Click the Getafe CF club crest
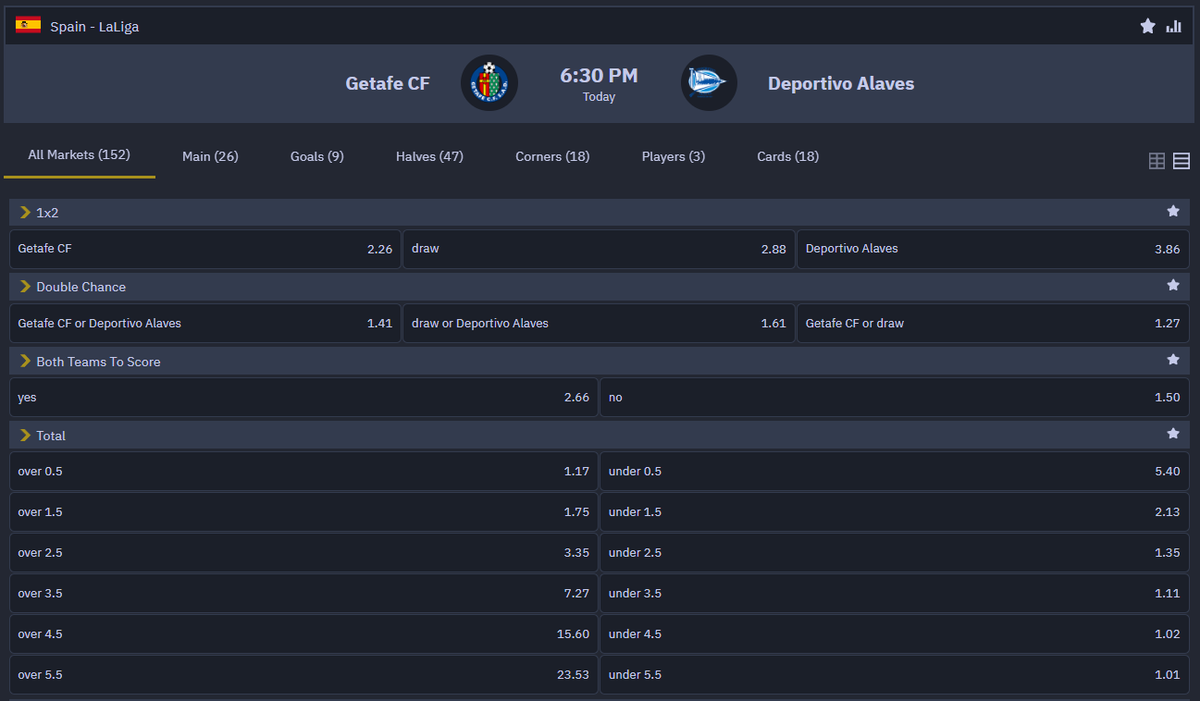 (x=489, y=83)
